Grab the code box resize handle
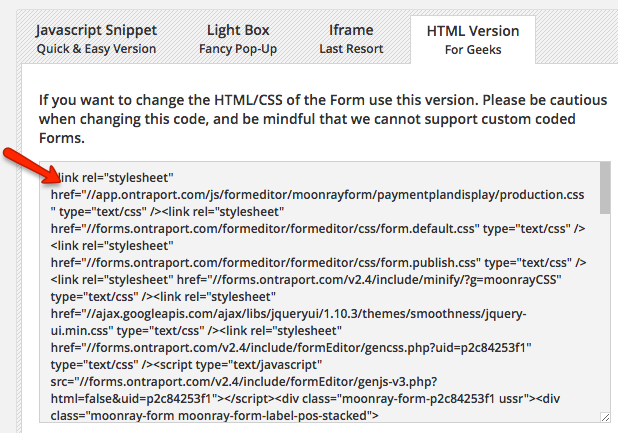The height and width of the screenshot is (433, 618). 605,416
